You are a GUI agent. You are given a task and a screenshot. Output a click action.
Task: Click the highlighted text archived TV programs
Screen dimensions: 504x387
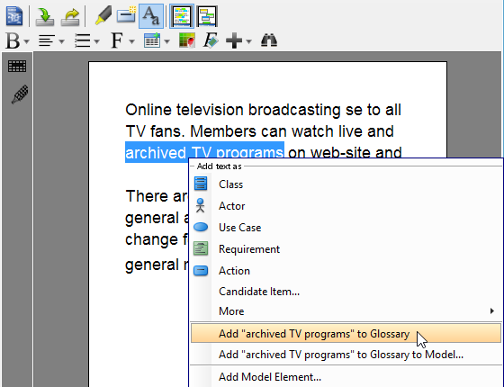point(204,152)
